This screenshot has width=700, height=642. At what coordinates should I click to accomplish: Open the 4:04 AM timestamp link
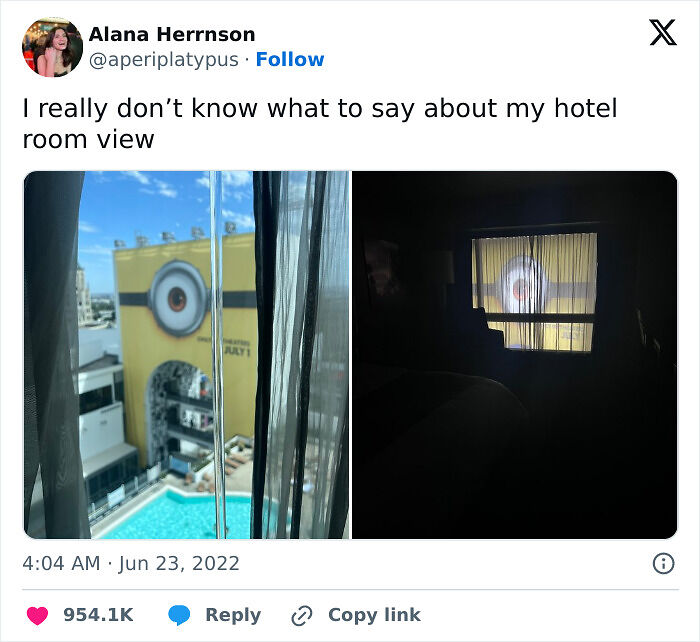tap(61, 563)
